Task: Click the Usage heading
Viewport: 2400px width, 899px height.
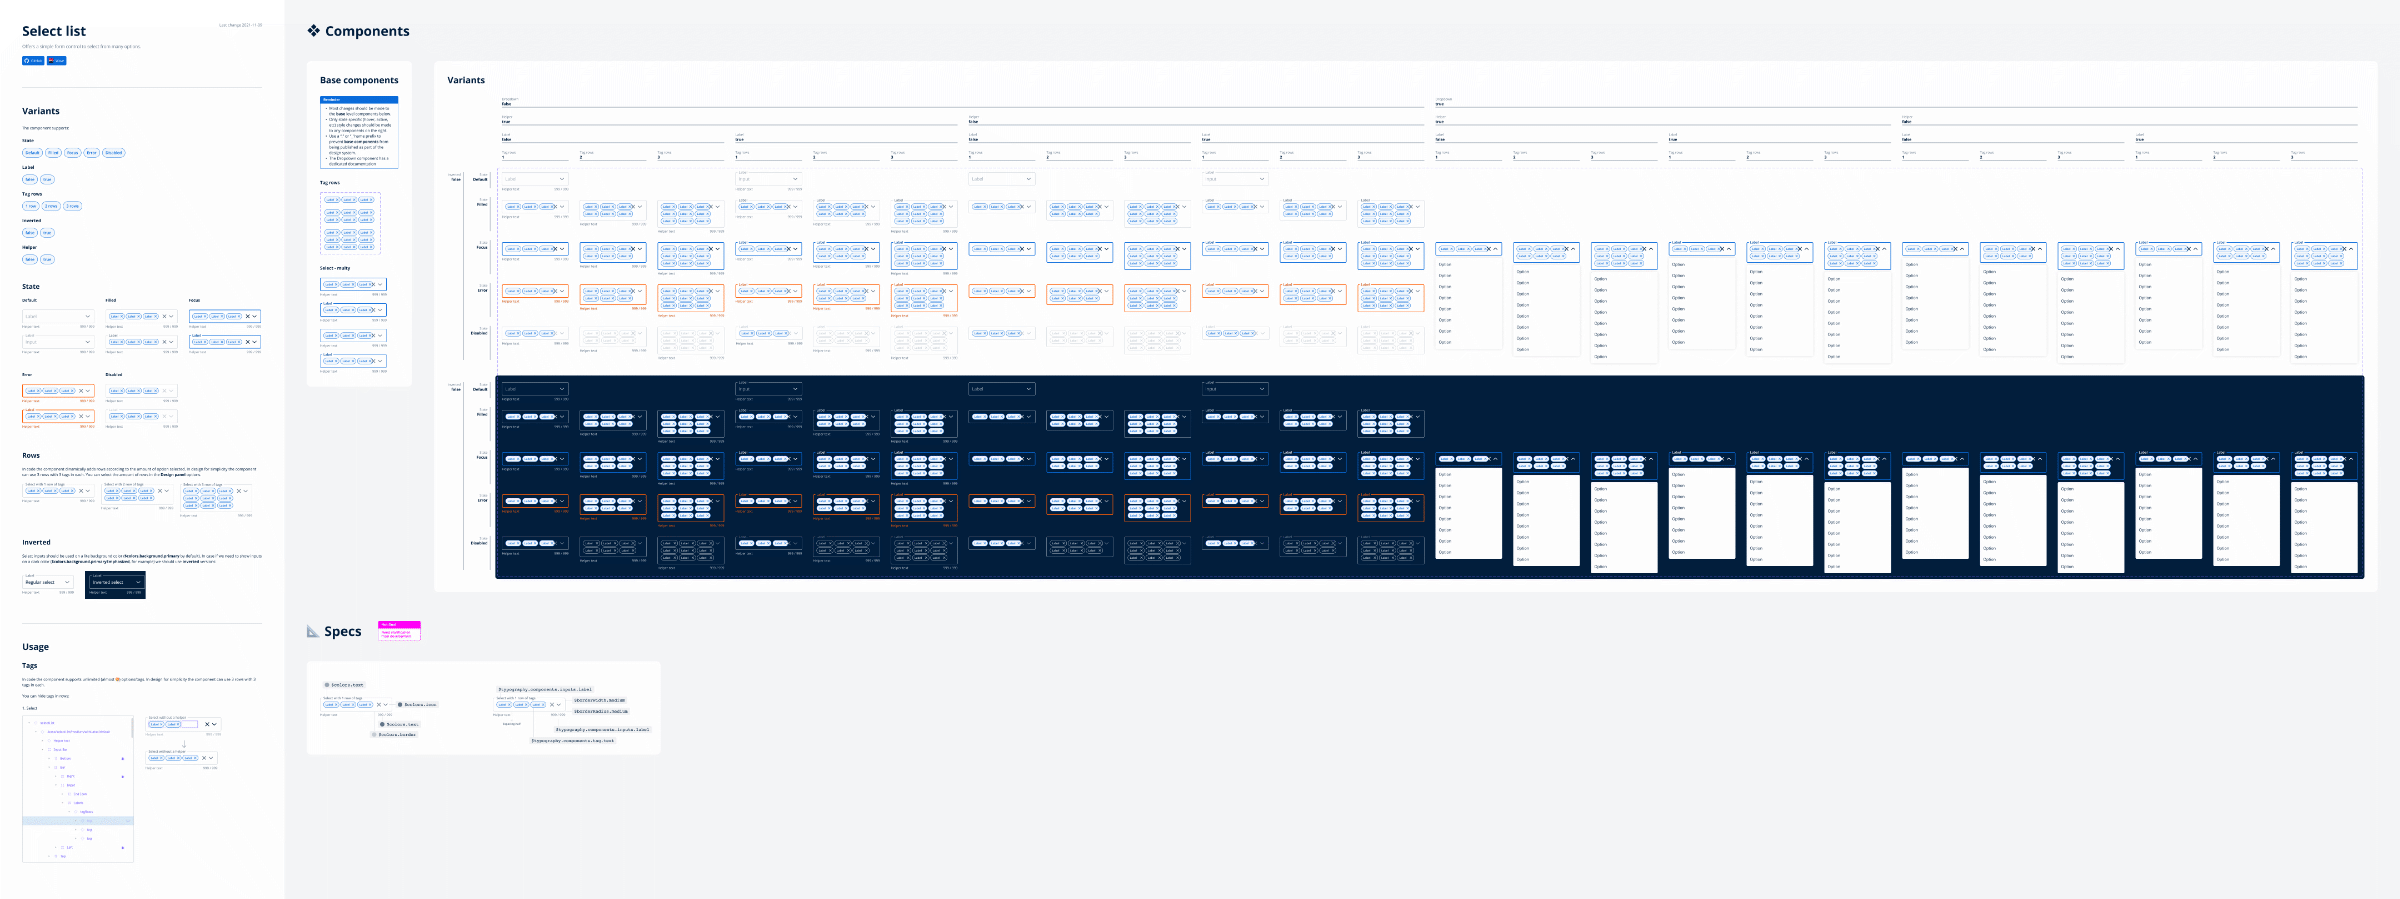Action: click(x=35, y=647)
